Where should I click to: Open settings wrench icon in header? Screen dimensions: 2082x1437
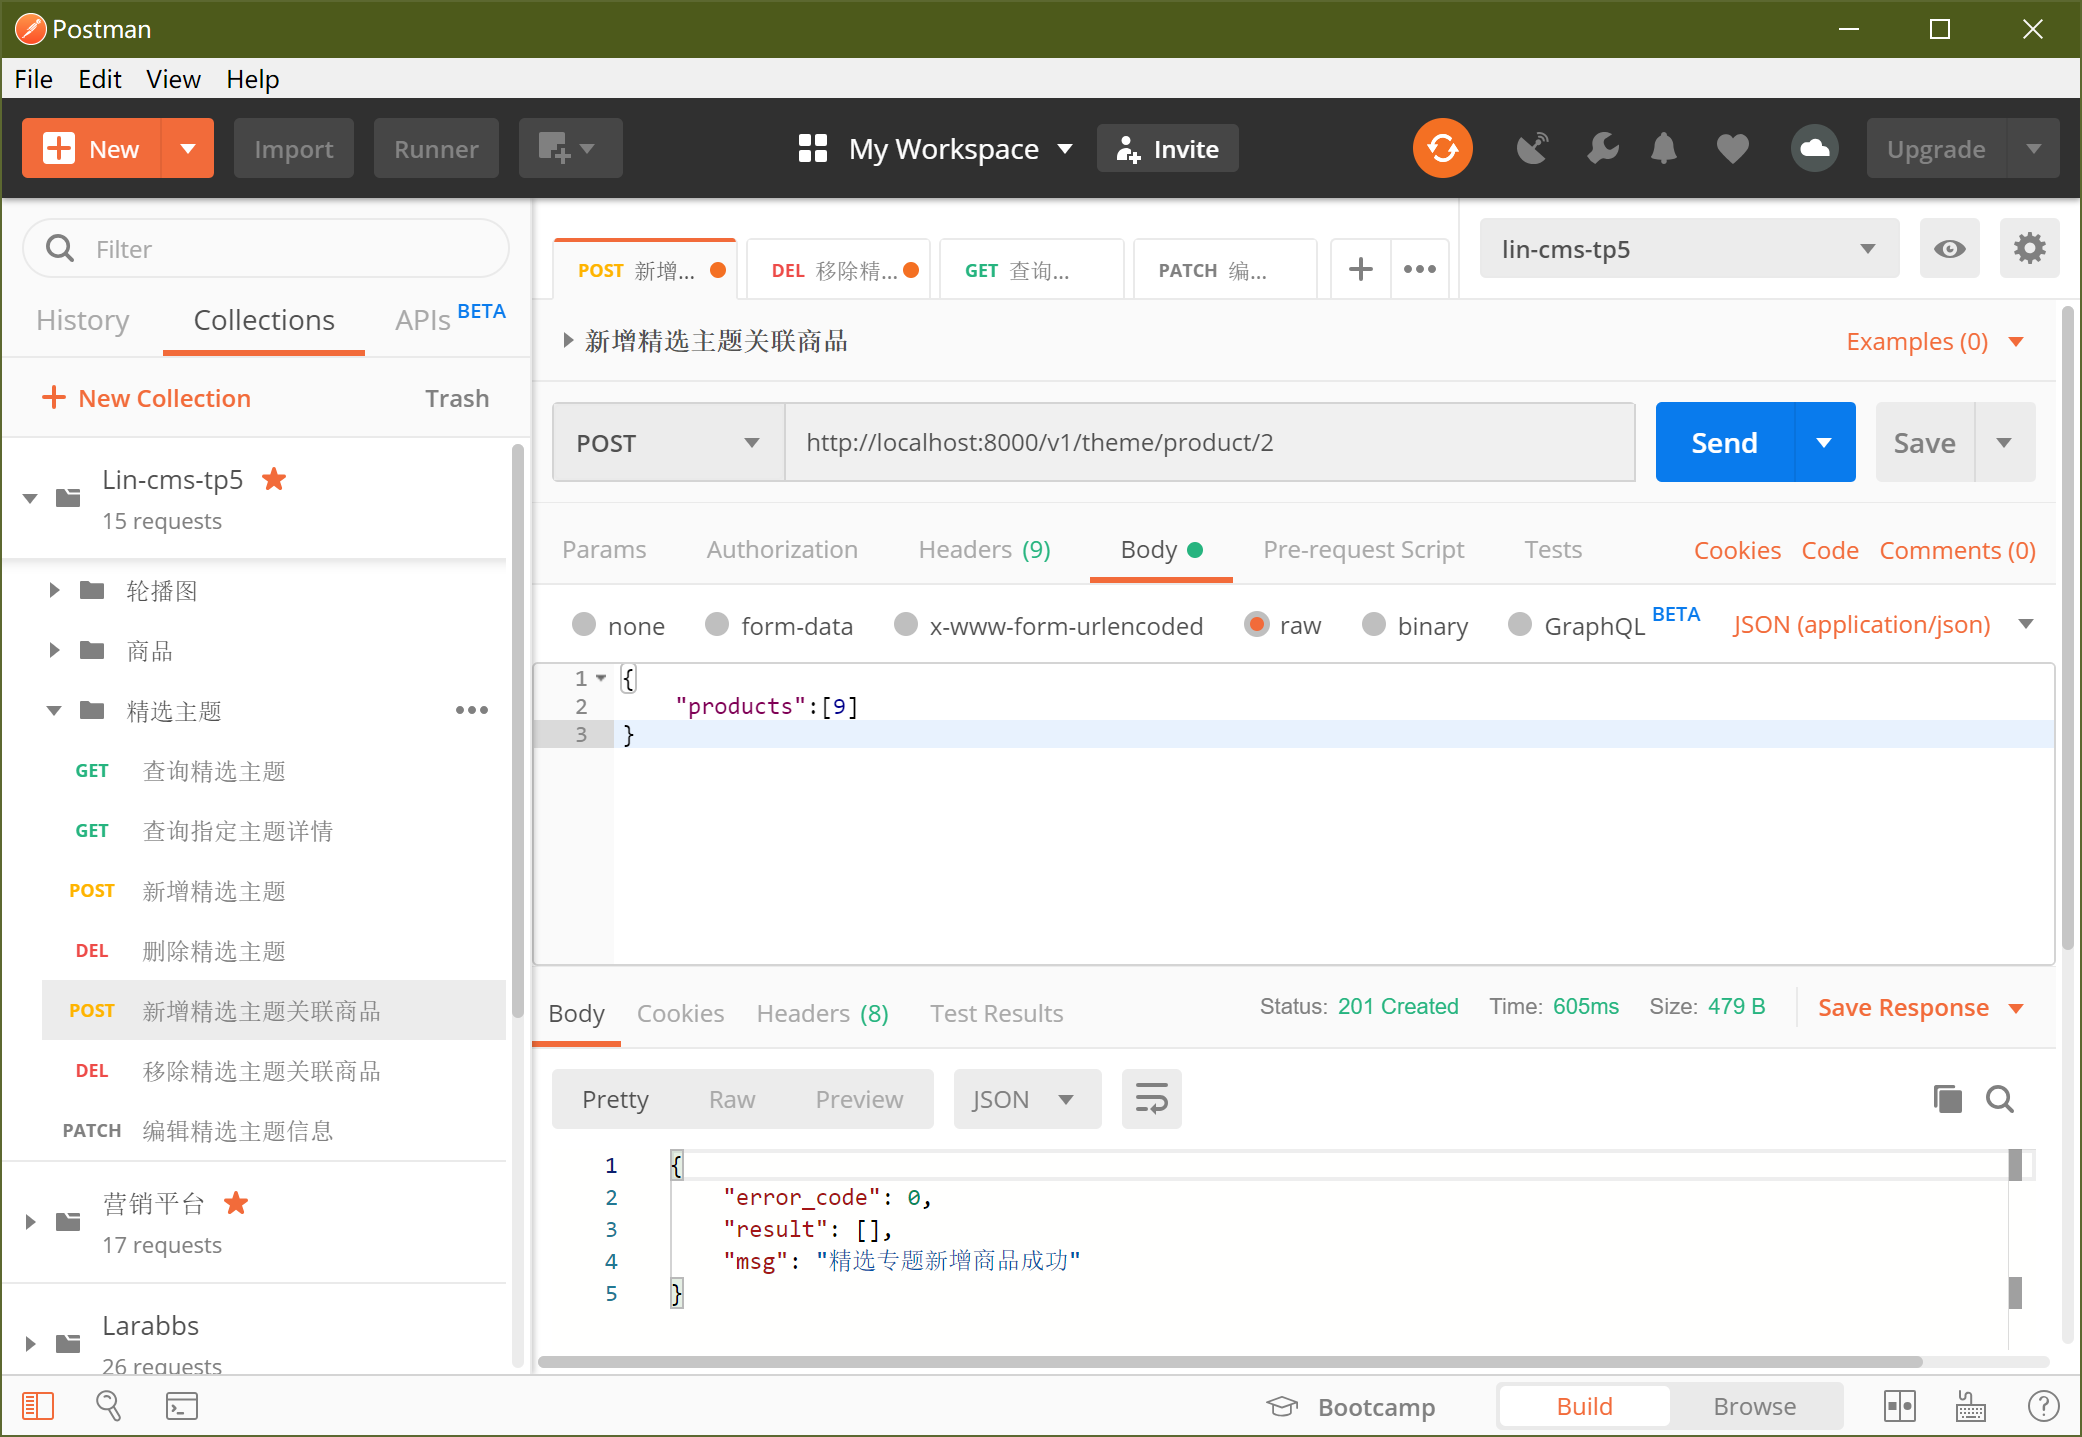click(x=1602, y=149)
